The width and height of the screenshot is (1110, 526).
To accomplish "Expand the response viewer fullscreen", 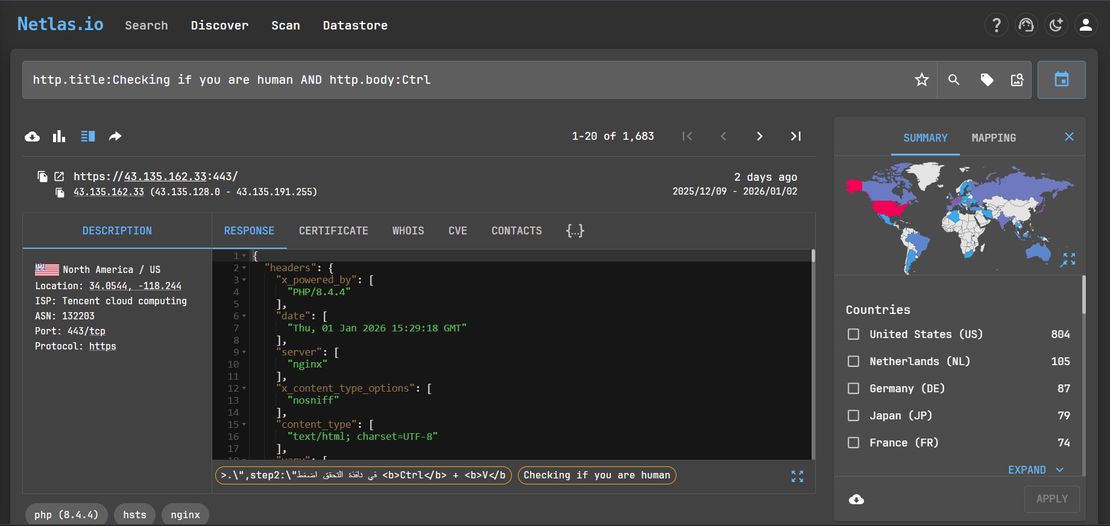I will 797,476.
